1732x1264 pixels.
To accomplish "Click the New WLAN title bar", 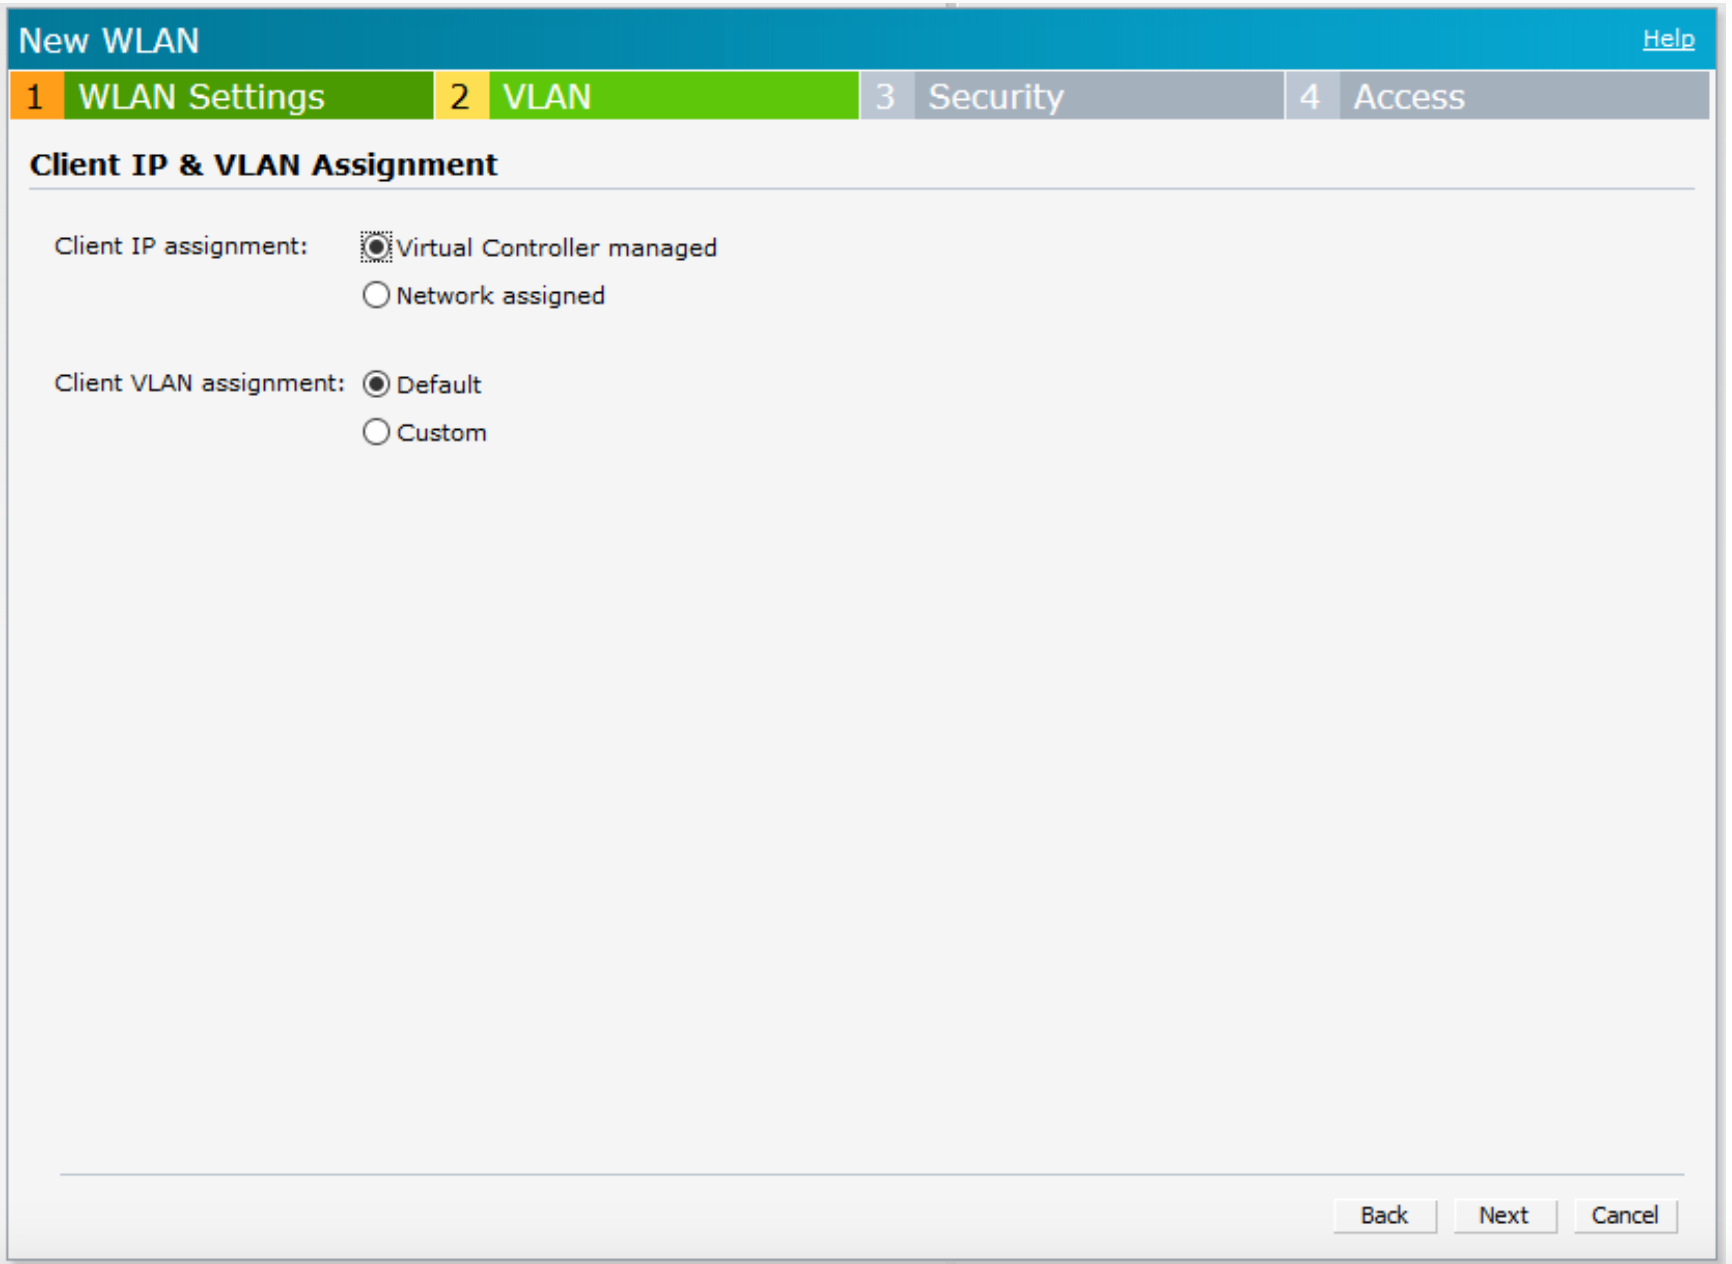I will pyautogui.click(x=110, y=41).
